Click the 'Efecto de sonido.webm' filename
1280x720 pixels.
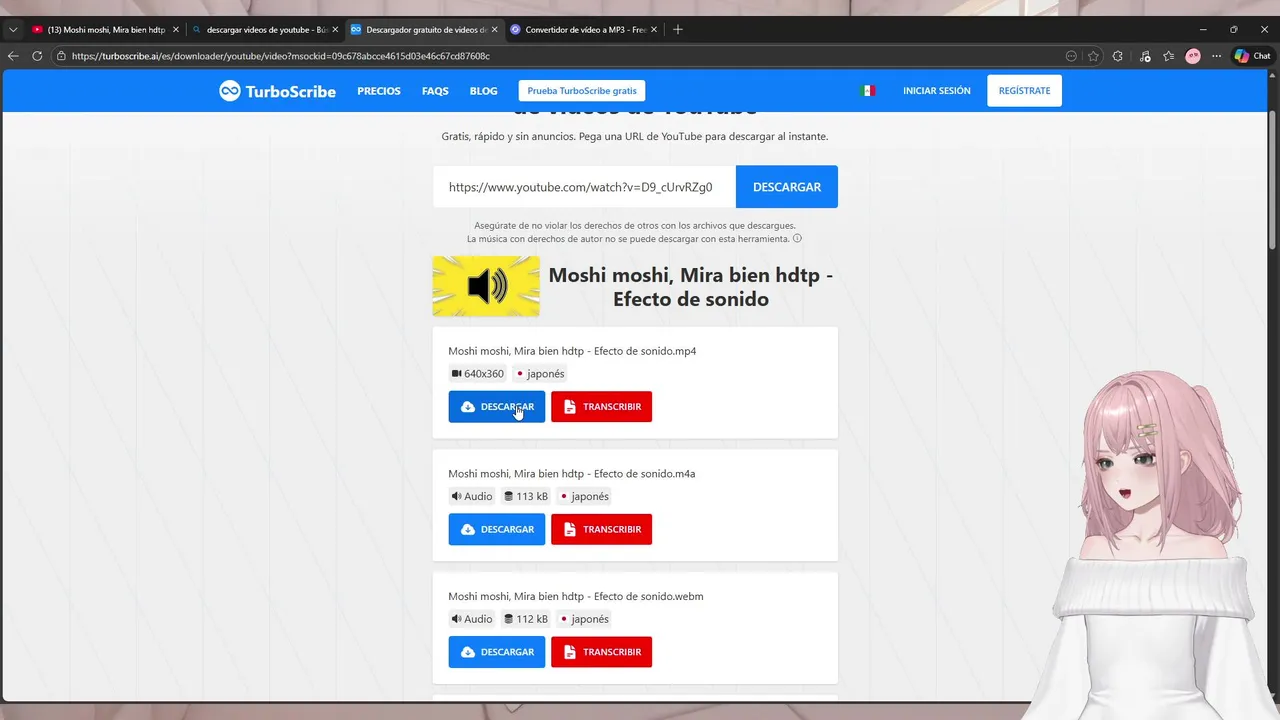point(576,596)
